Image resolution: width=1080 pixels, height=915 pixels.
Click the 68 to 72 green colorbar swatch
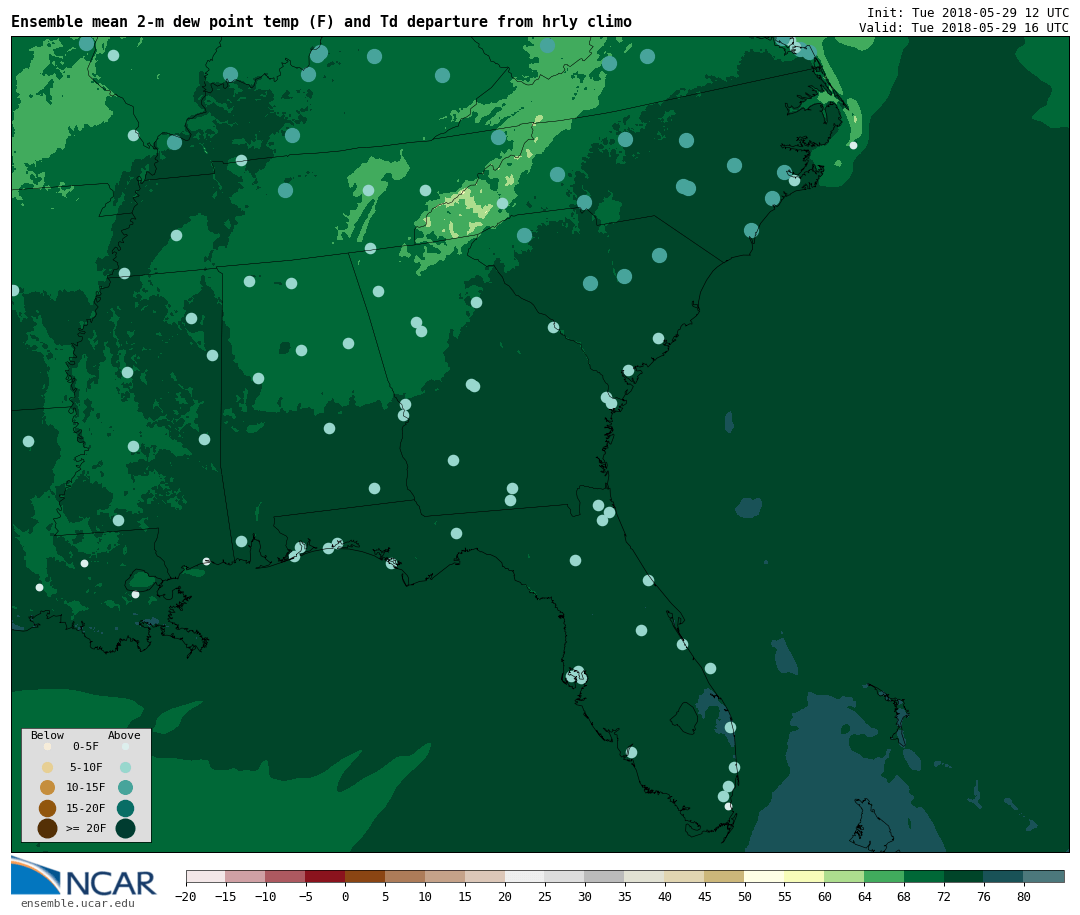tap(924, 876)
